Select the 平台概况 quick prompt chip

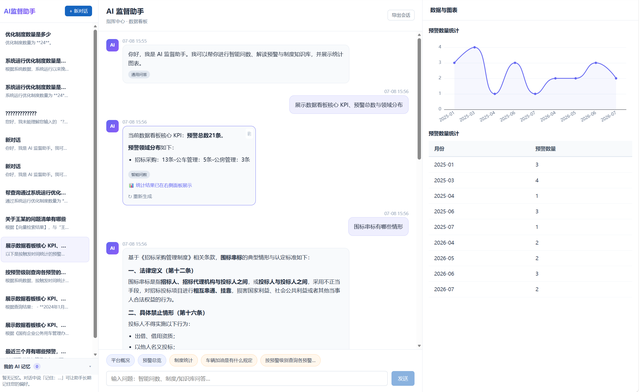click(120, 360)
